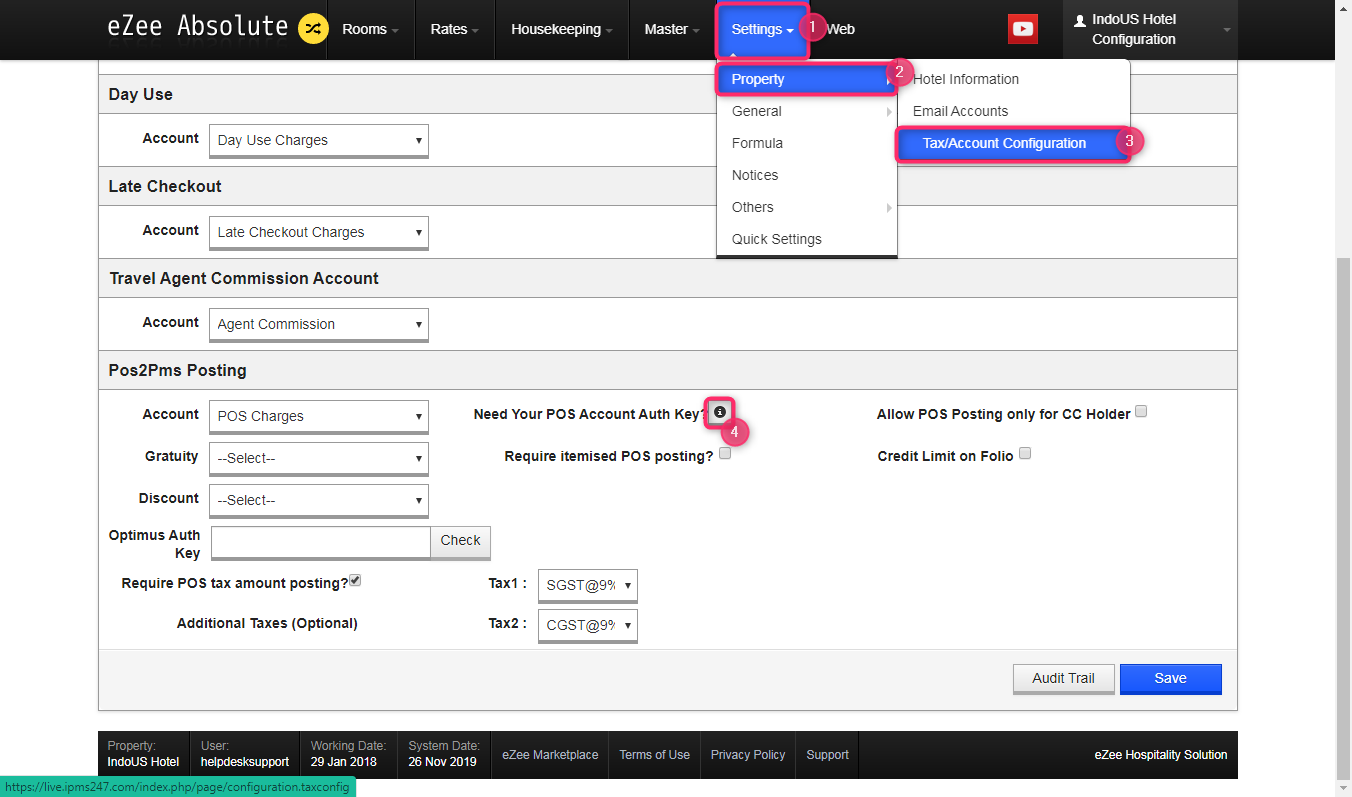Click the yellow shuffle icon beside eZee Absolute
Viewport: 1352px width, 797px height.
(313, 28)
